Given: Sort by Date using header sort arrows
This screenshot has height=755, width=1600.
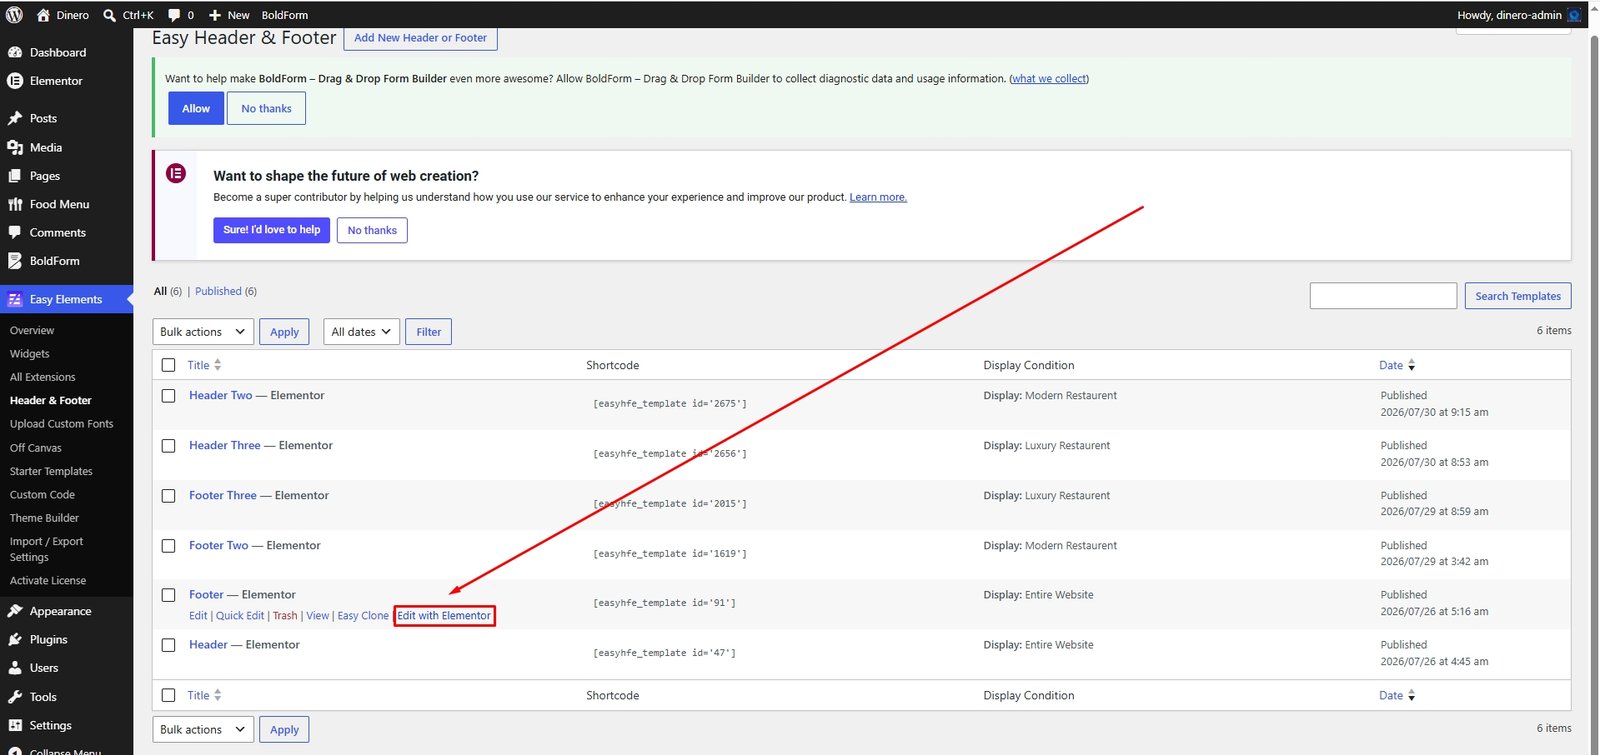Looking at the screenshot, I should 1411,365.
